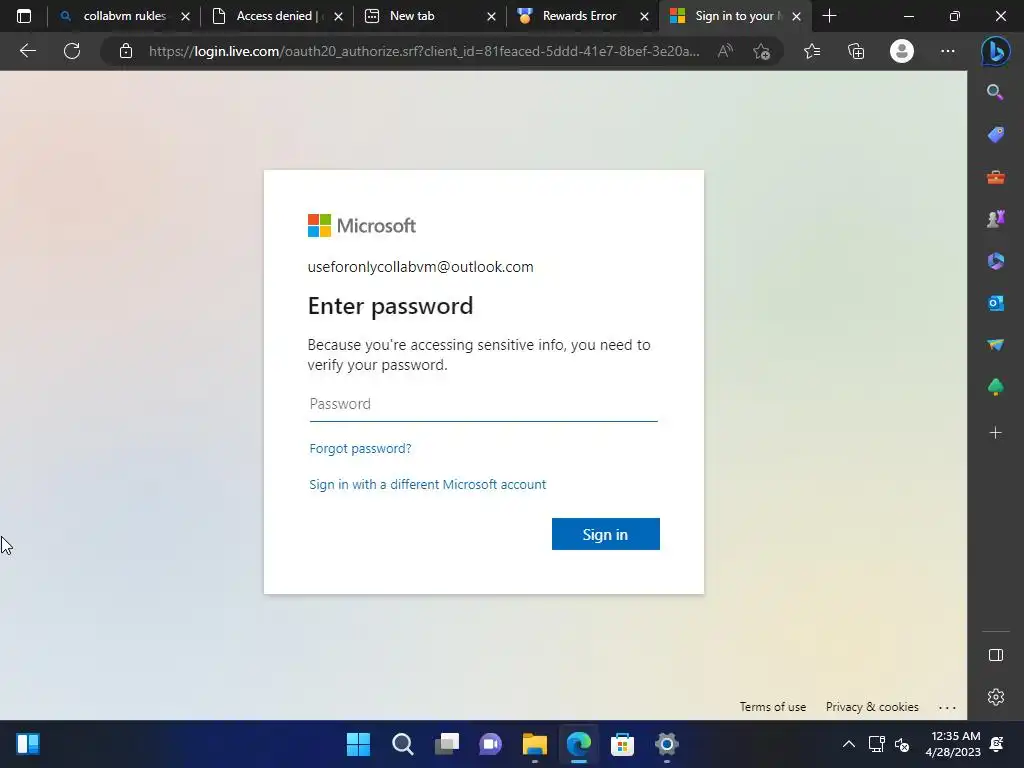
Task: Refresh the login page
Action: 72,51
